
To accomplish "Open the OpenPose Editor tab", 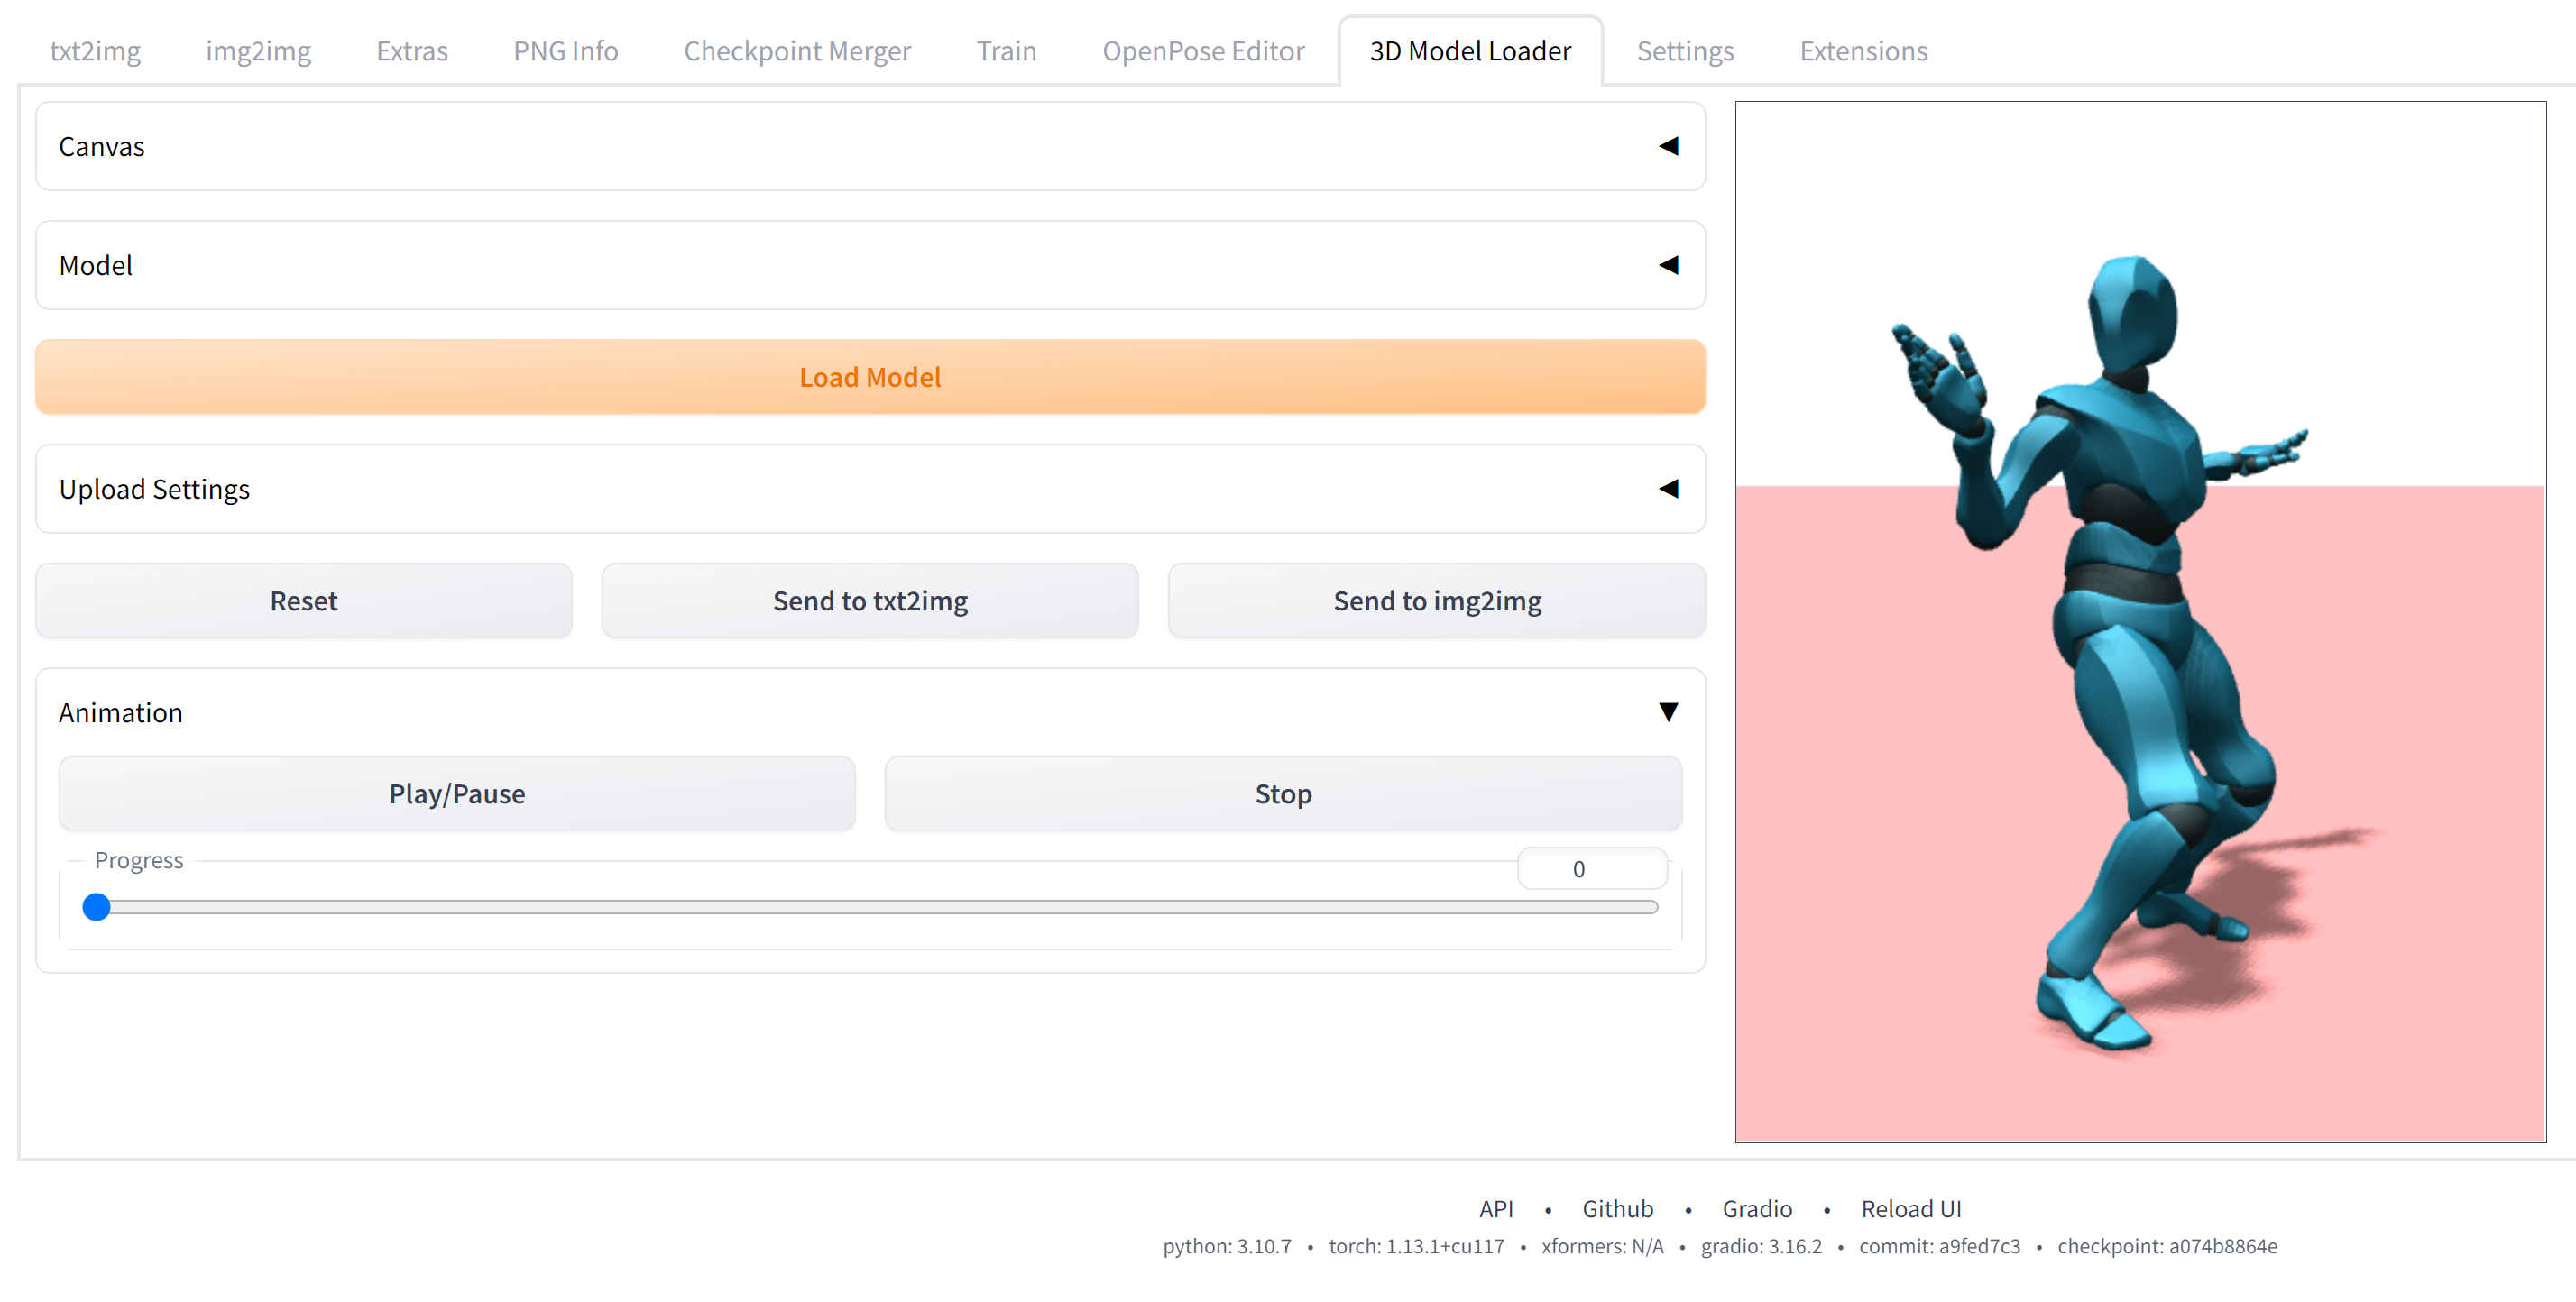I will [x=1202, y=51].
